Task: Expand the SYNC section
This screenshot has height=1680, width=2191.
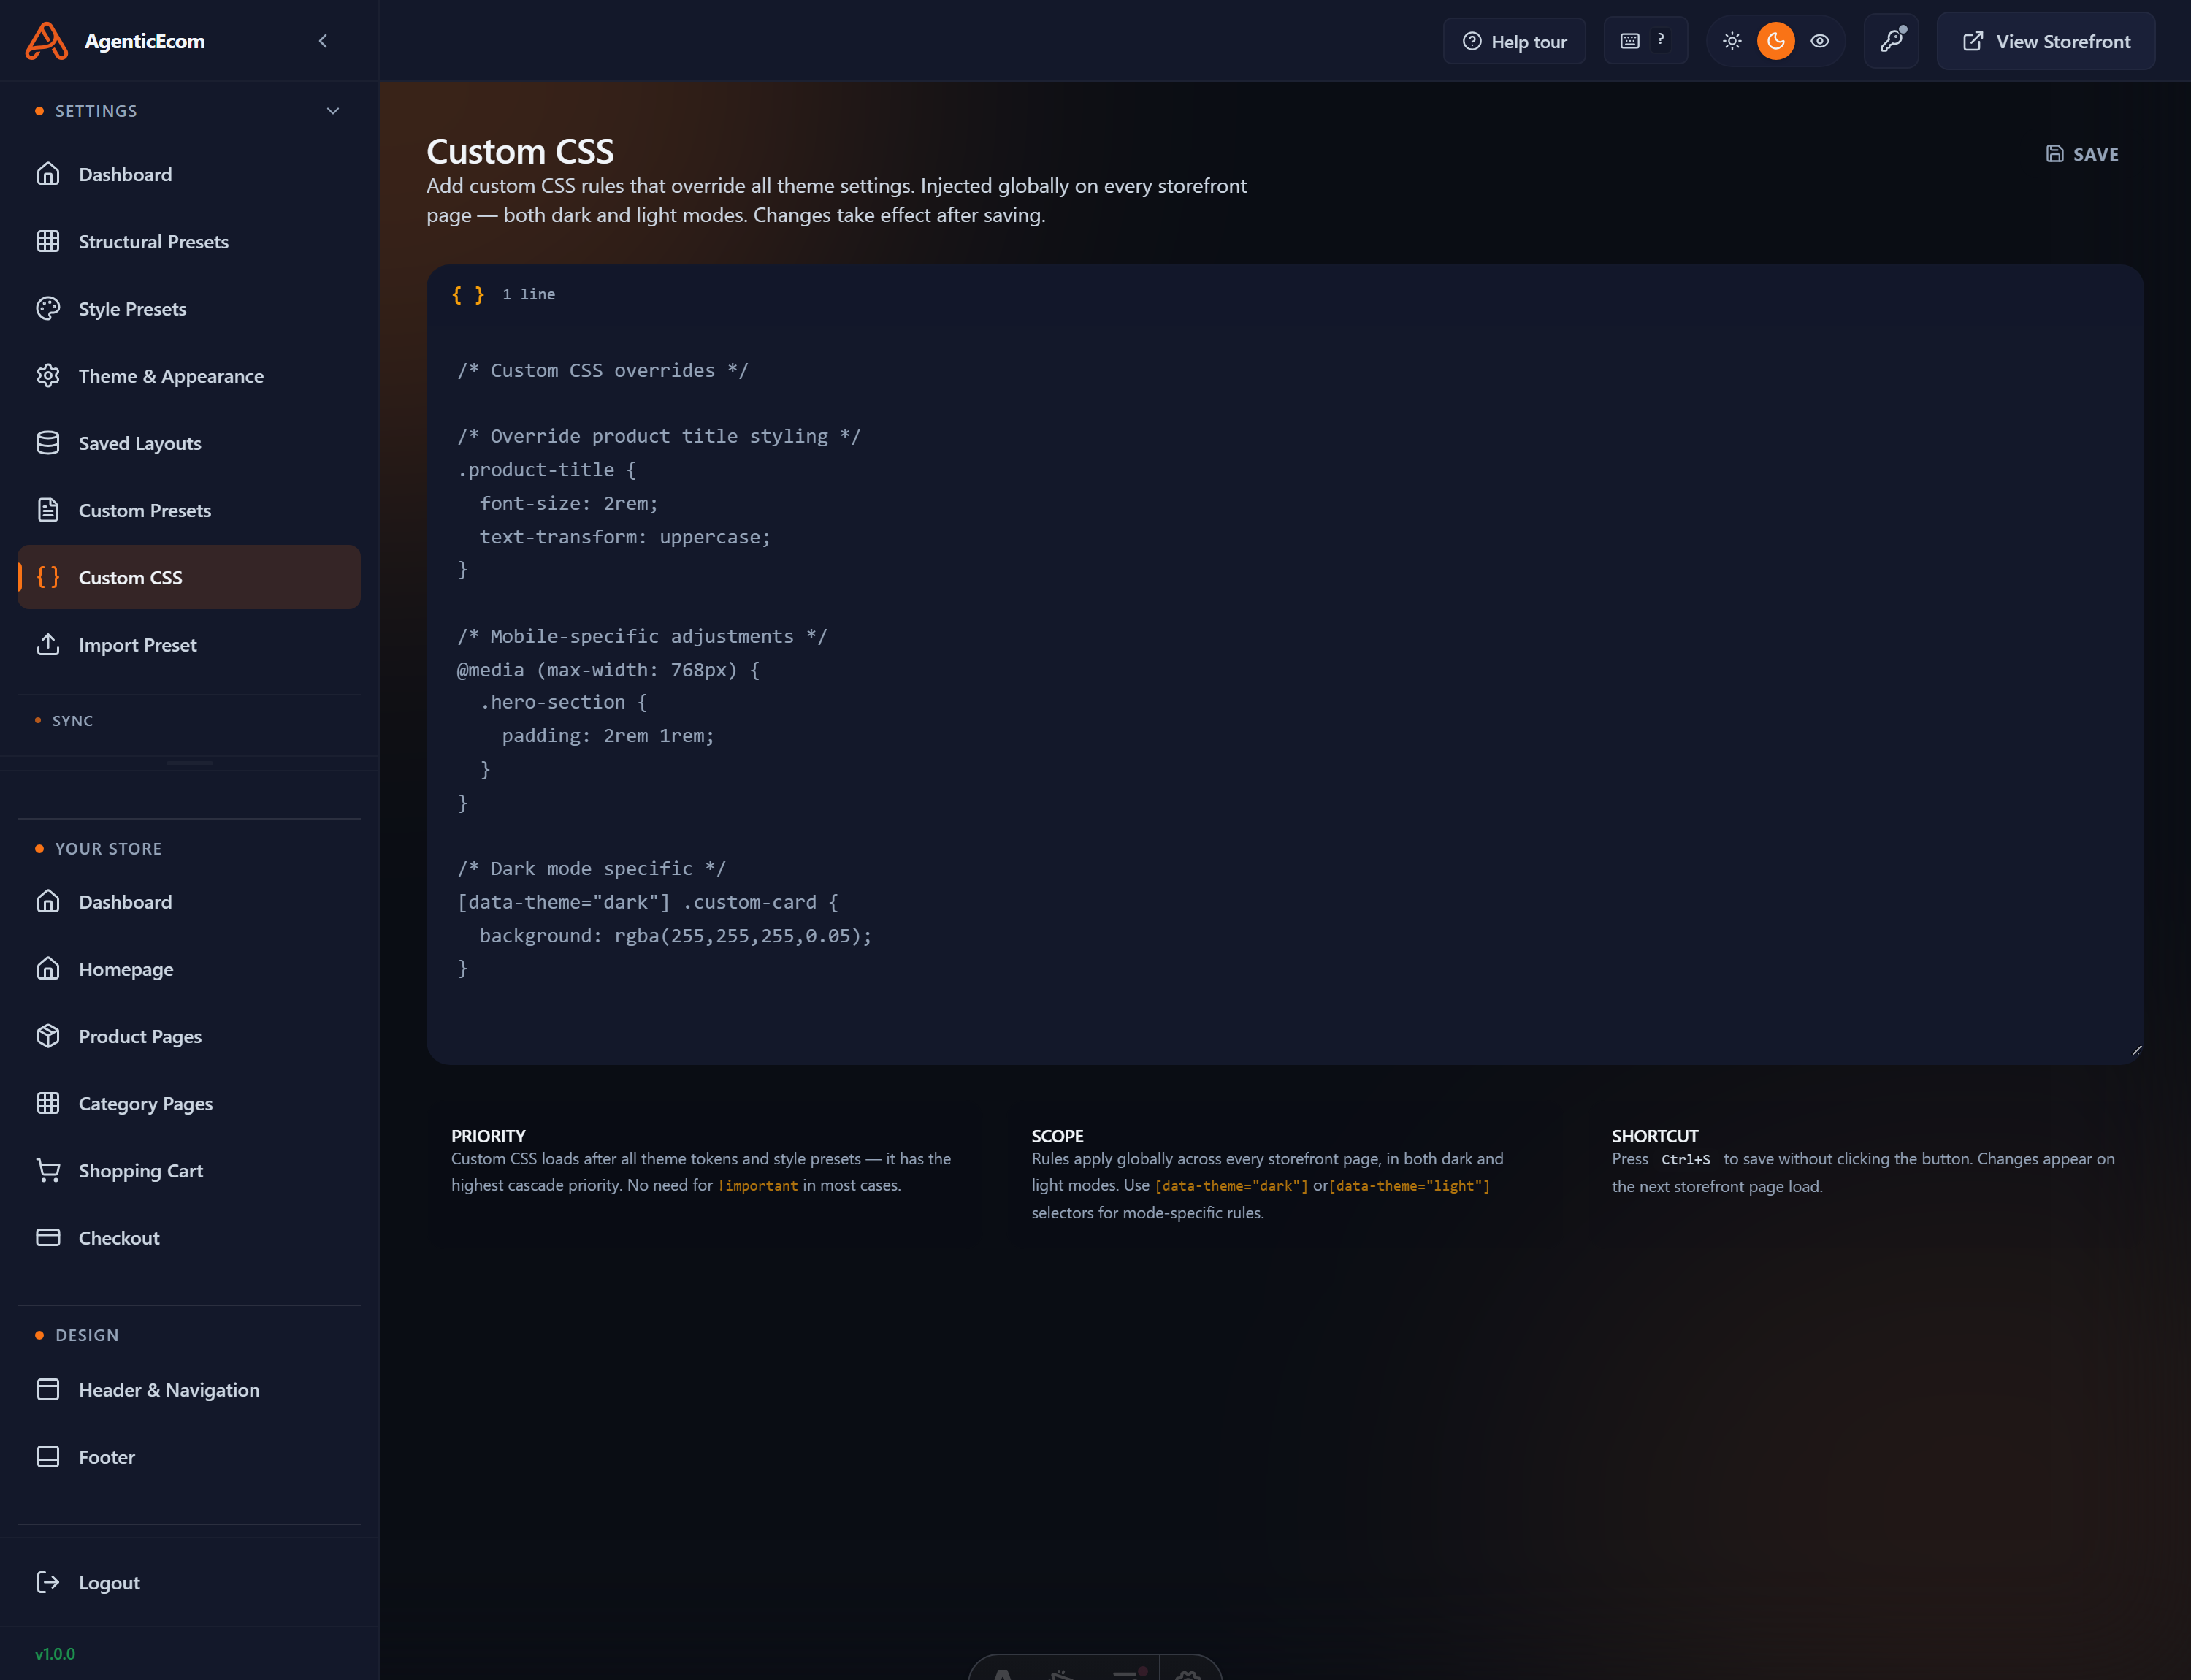Action: tap(72, 720)
